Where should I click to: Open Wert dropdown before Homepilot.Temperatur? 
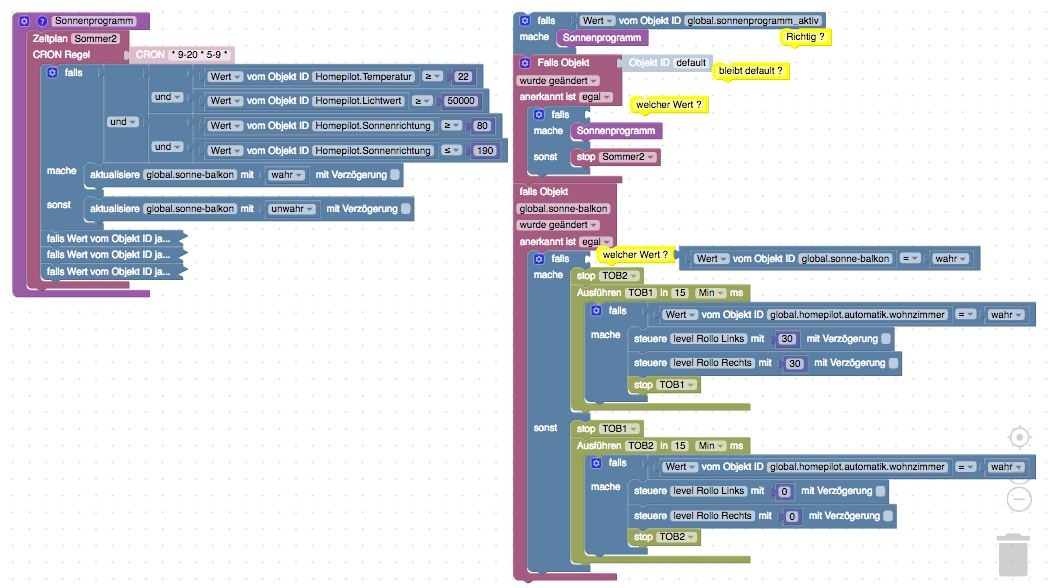pyautogui.click(x=225, y=77)
